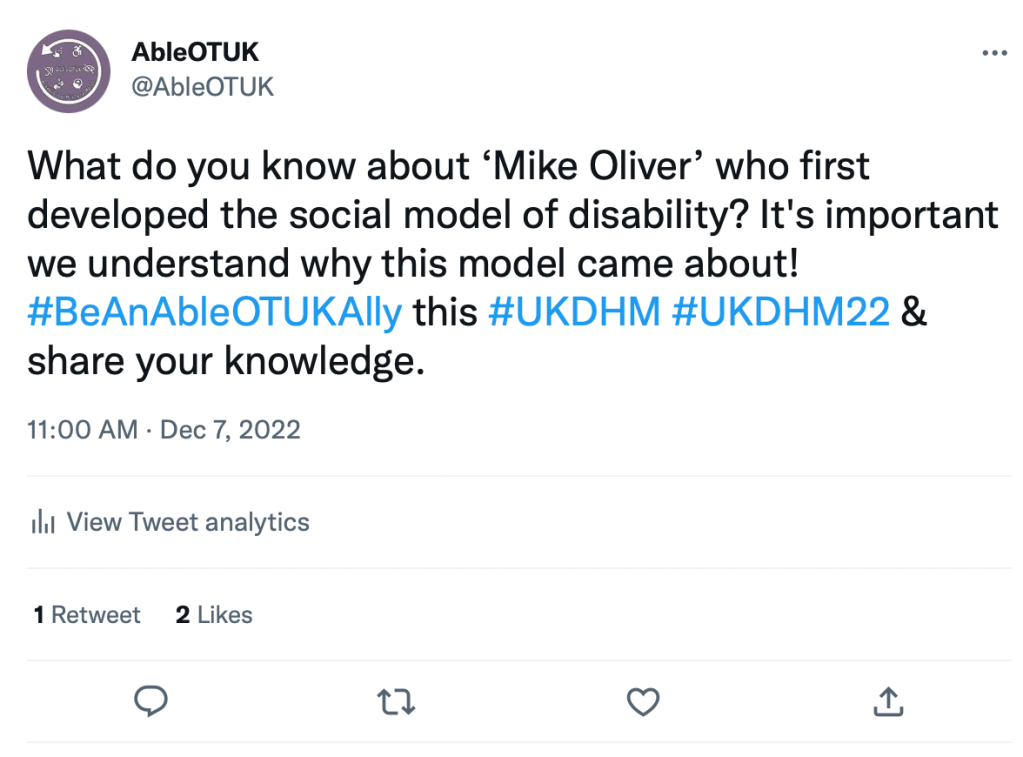Image resolution: width=1023 pixels, height=757 pixels.
Task: Open the #UKDHM22 hashtag link
Action: pos(781,312)
